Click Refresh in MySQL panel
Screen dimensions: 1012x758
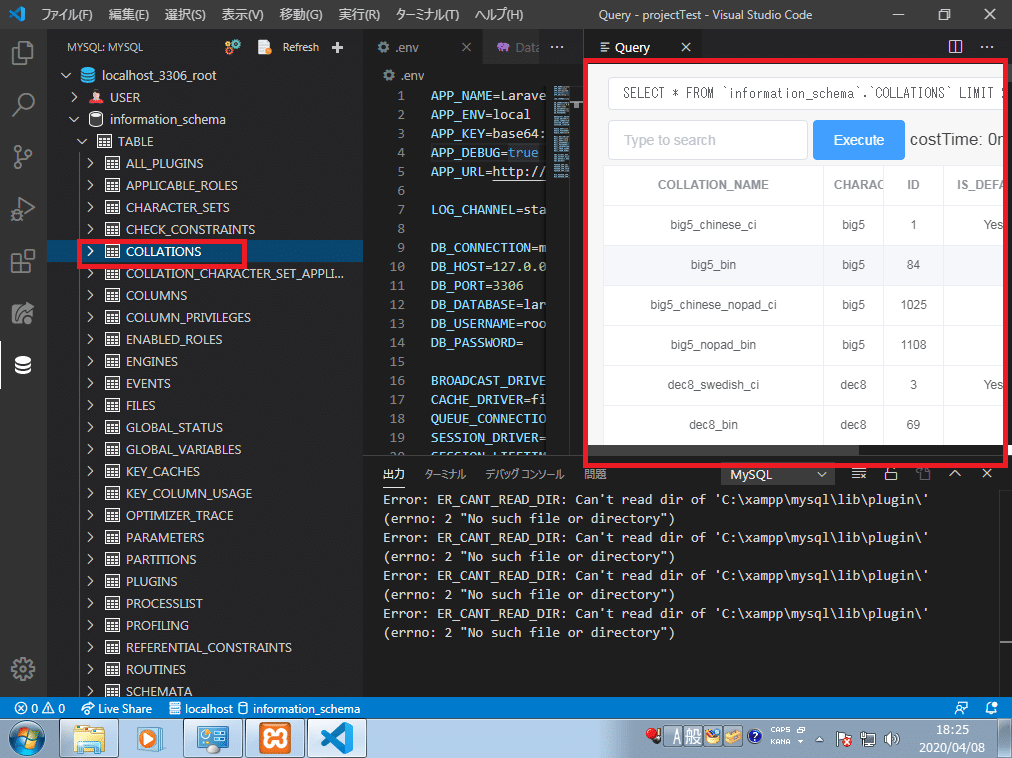[x=300, y=47]
